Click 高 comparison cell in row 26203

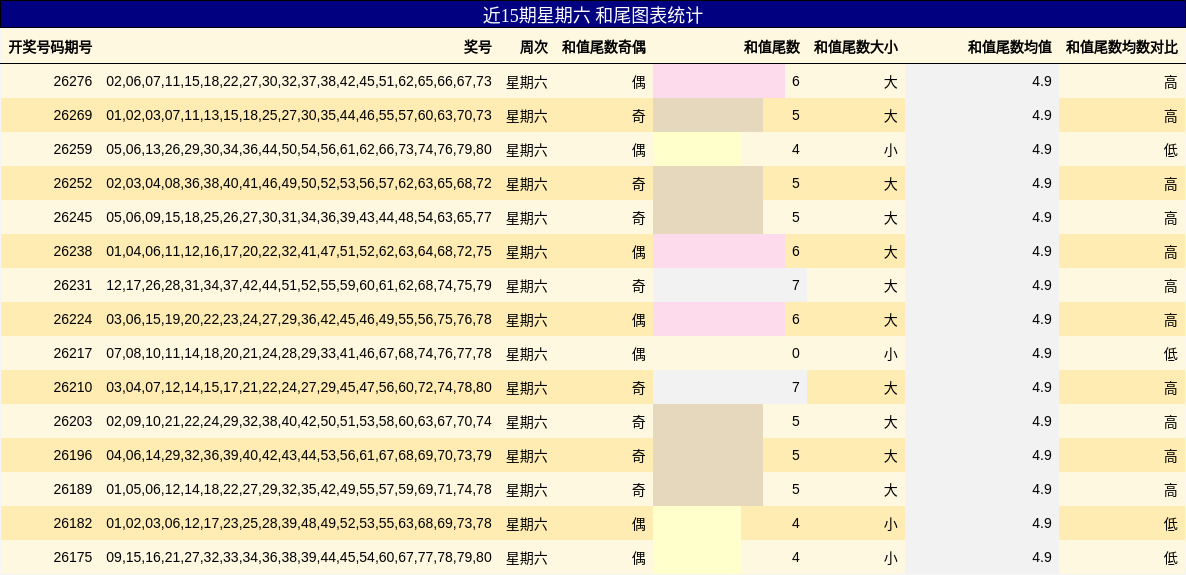point(1170,422)
